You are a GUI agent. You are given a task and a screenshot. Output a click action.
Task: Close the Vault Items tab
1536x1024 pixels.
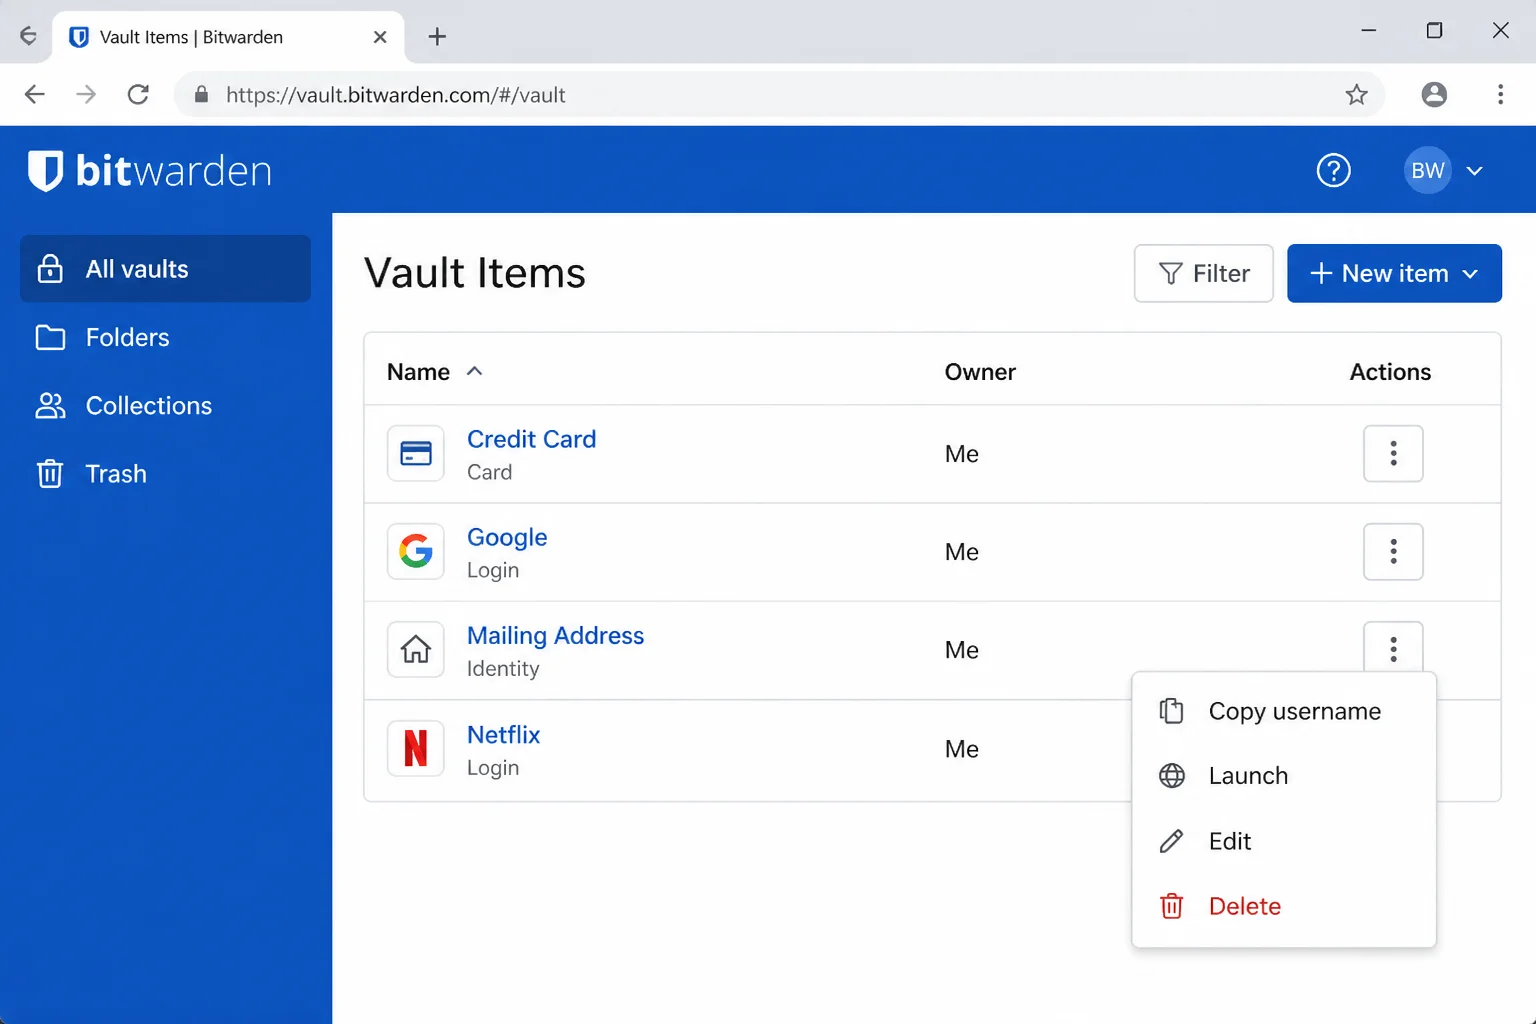tap(380, 37)
